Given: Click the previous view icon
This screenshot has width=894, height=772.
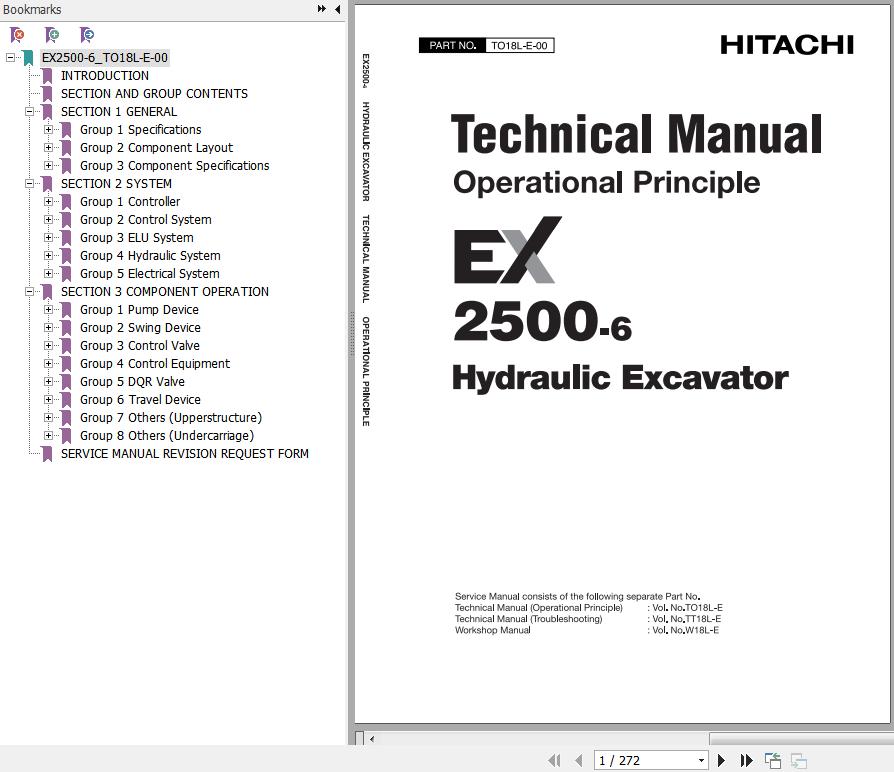Looking at the screenshot, I should click(773, 761).
